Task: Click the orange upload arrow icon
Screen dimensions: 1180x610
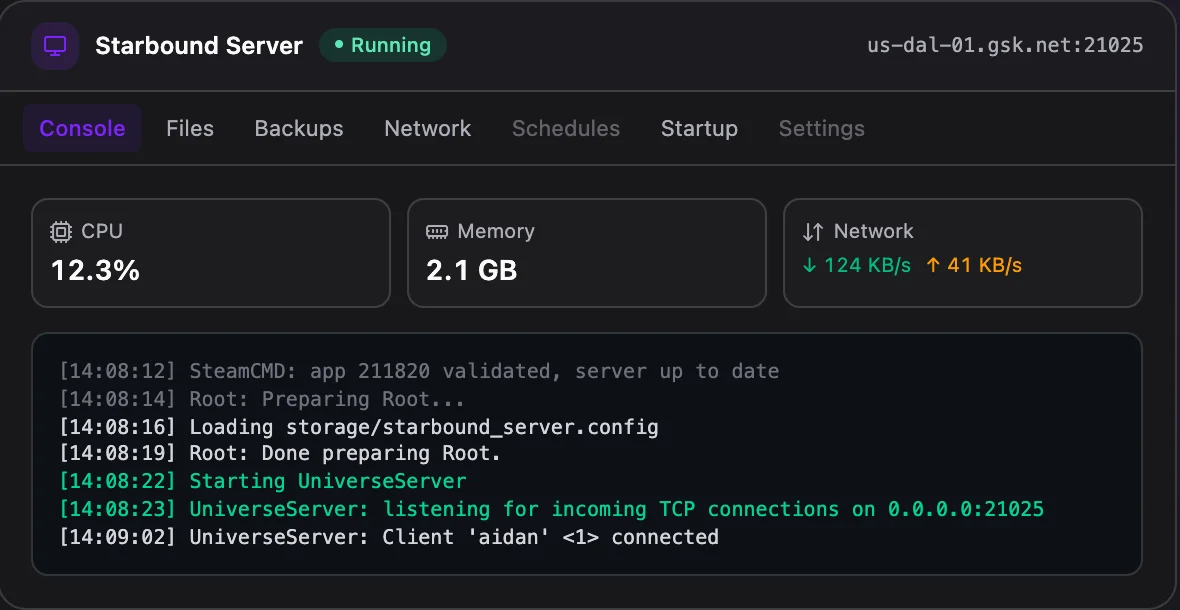Action: pos(932,266)
